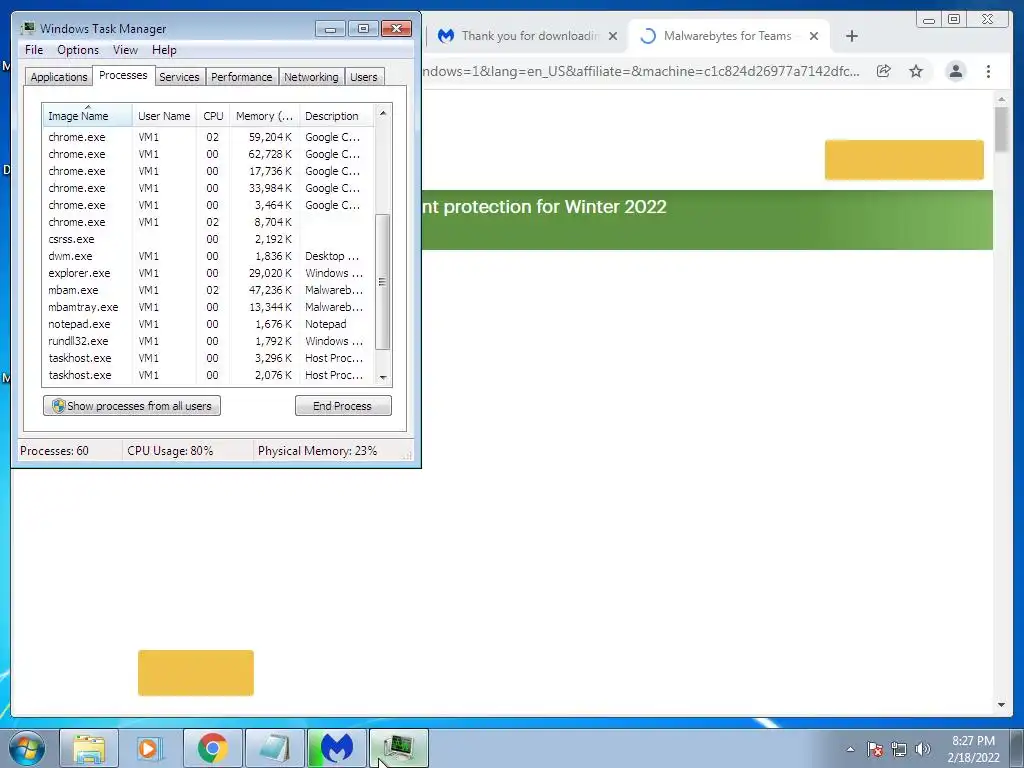Select the mbamtray.exe process row
Viewport: 1024px width, 768px height.
pos(209,307)
